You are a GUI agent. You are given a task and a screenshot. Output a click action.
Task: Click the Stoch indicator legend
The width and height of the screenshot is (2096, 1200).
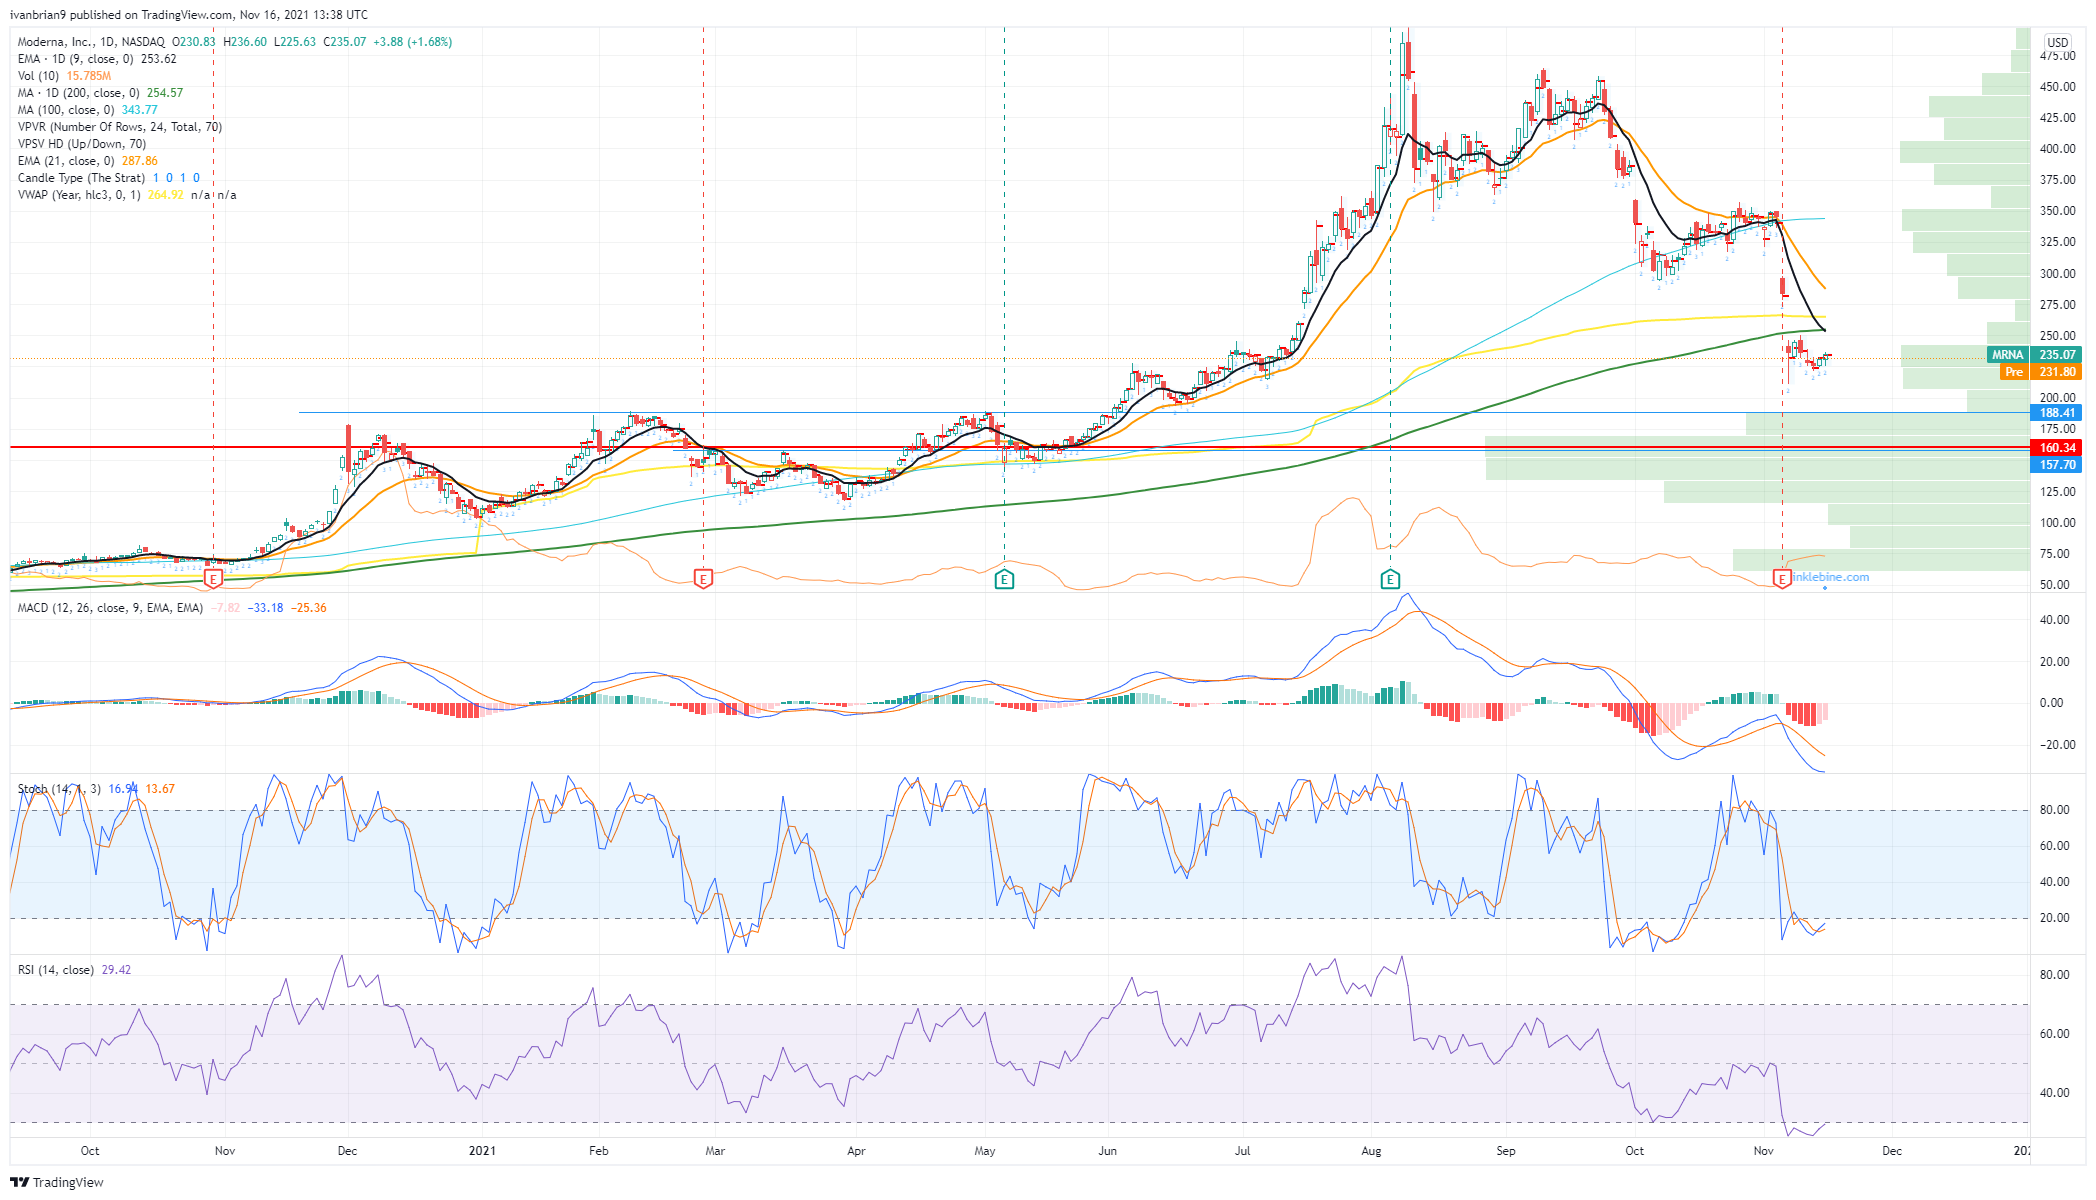(x=58, y=789)
